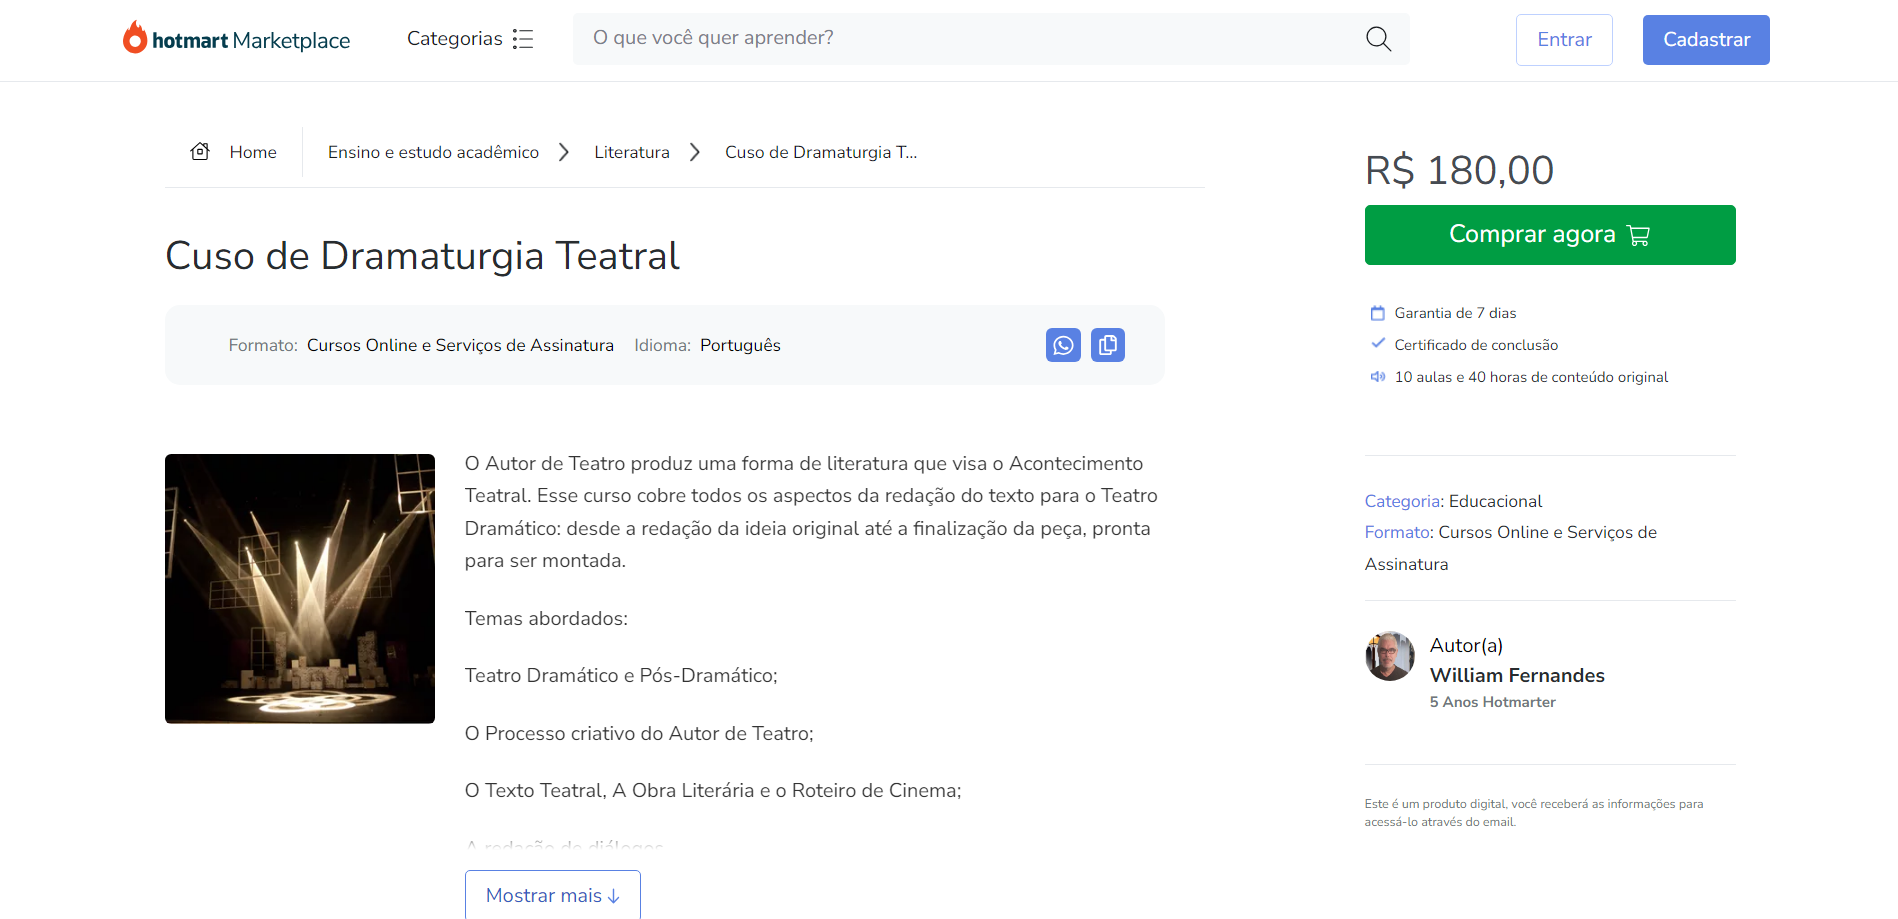
Task: Click the checkmark icon beside Certificado de conclusão
Action: pyautogui.click(x=1377, y=344)
